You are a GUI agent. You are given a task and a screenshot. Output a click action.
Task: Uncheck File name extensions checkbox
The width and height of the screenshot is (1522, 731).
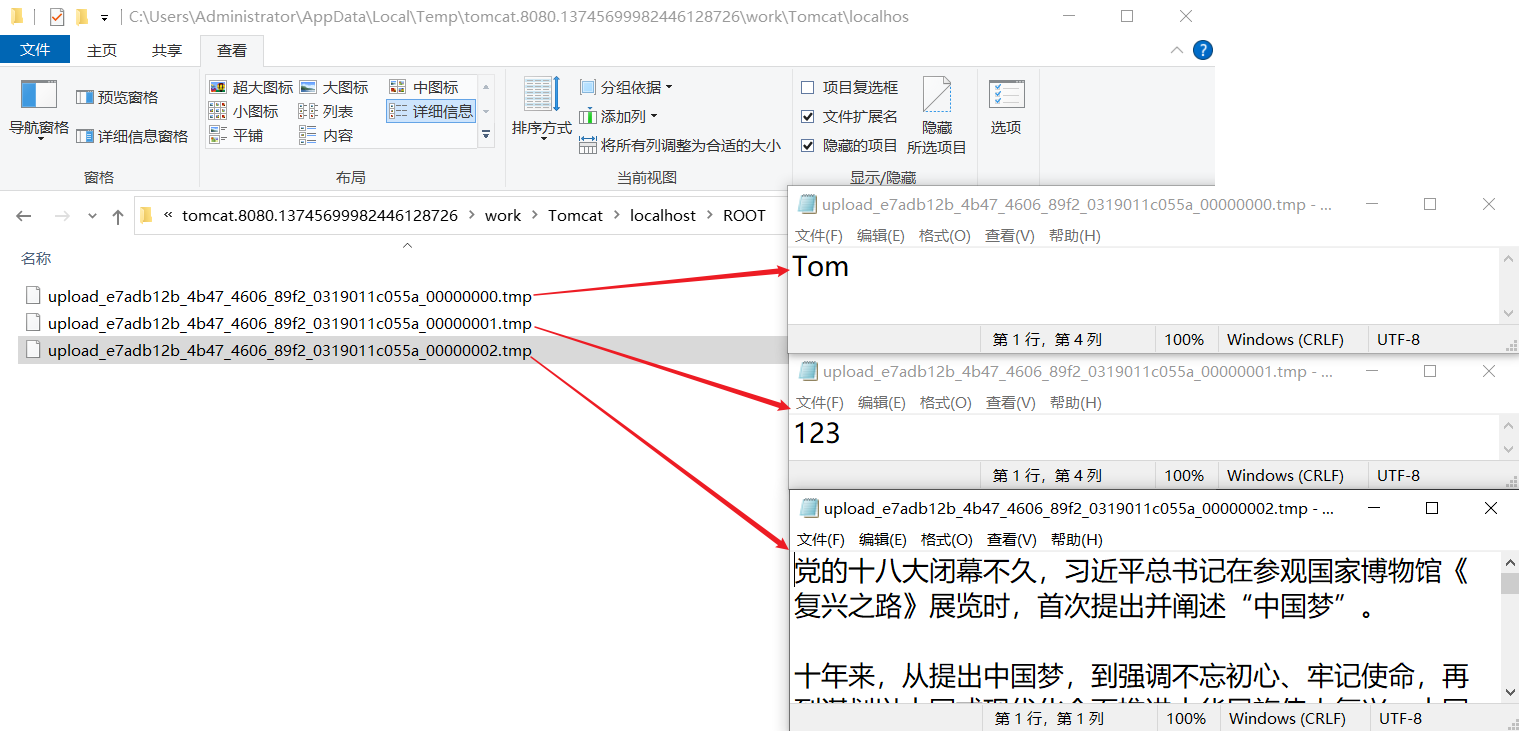[808, 117]
